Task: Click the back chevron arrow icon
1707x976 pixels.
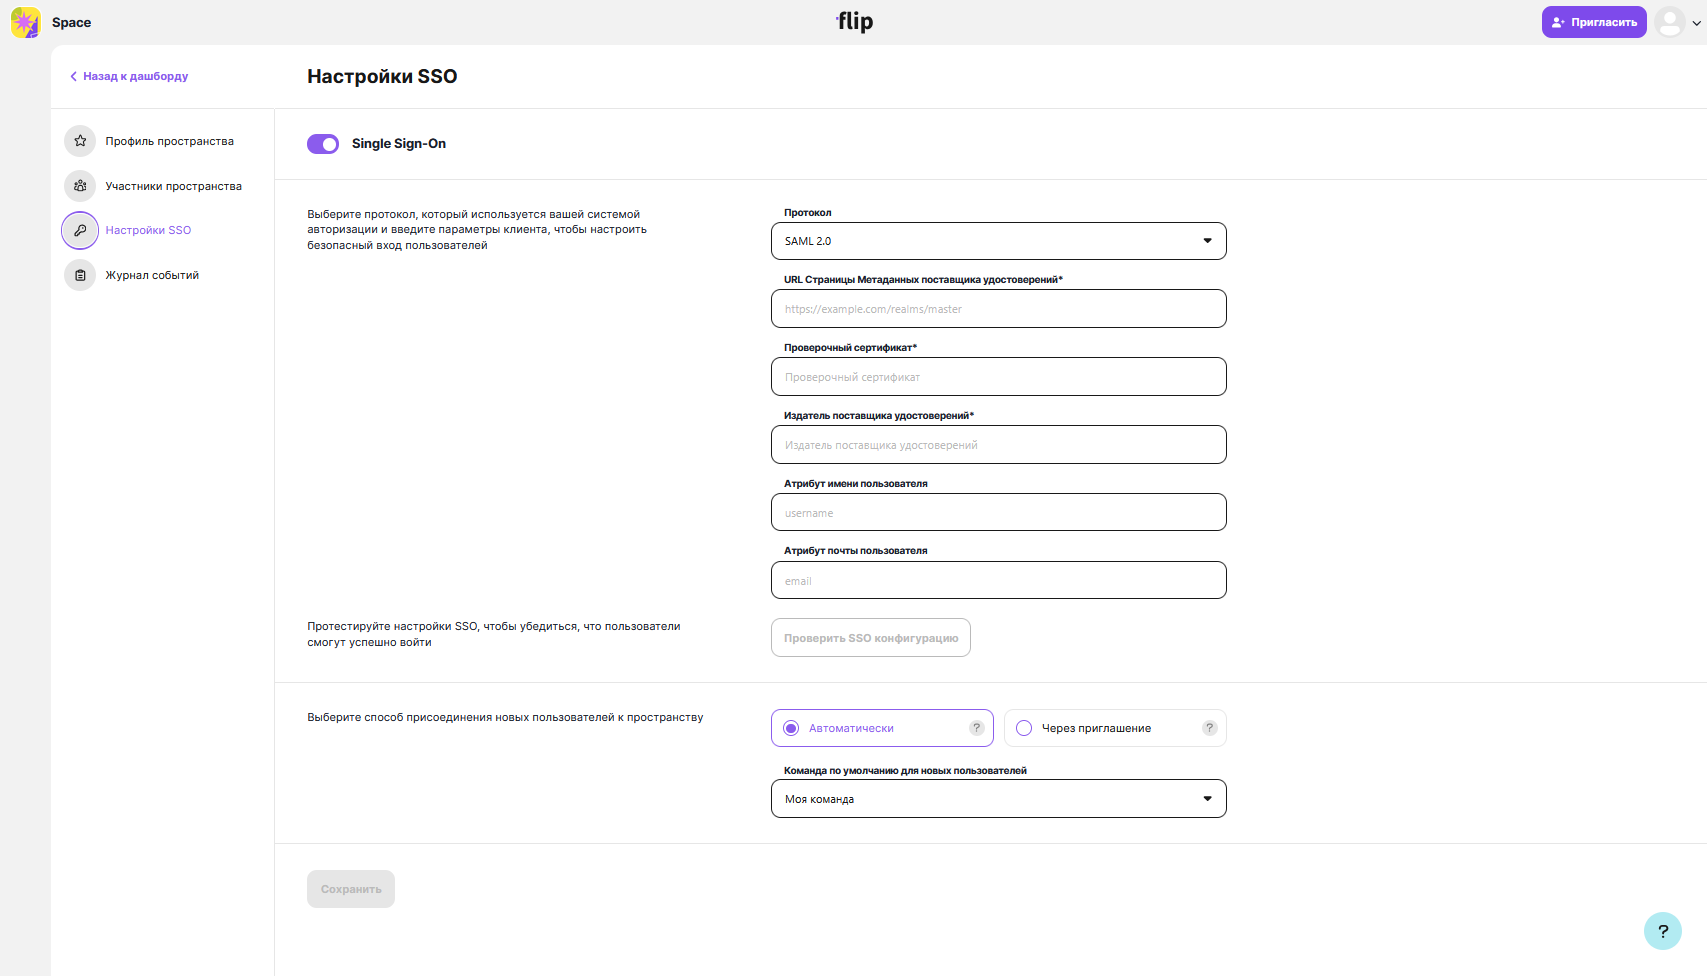Action: pos(73,76)
